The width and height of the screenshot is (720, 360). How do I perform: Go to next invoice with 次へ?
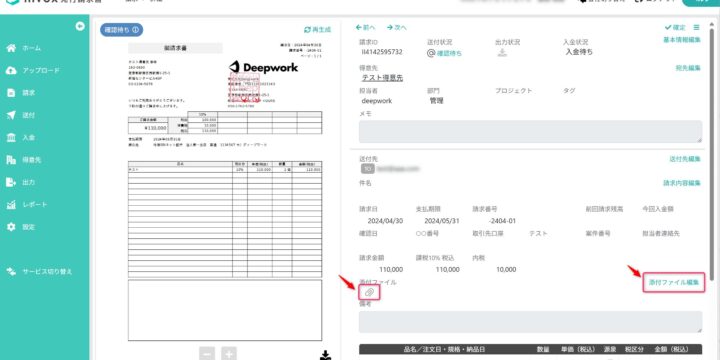point(397,28)
